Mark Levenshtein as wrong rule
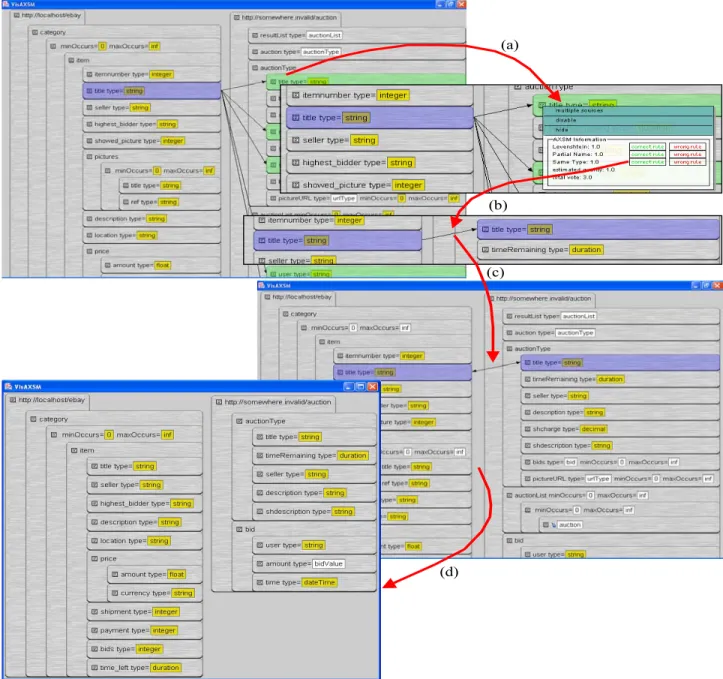The width and height of the screenshot is (723, 679). tap(687, 147)
